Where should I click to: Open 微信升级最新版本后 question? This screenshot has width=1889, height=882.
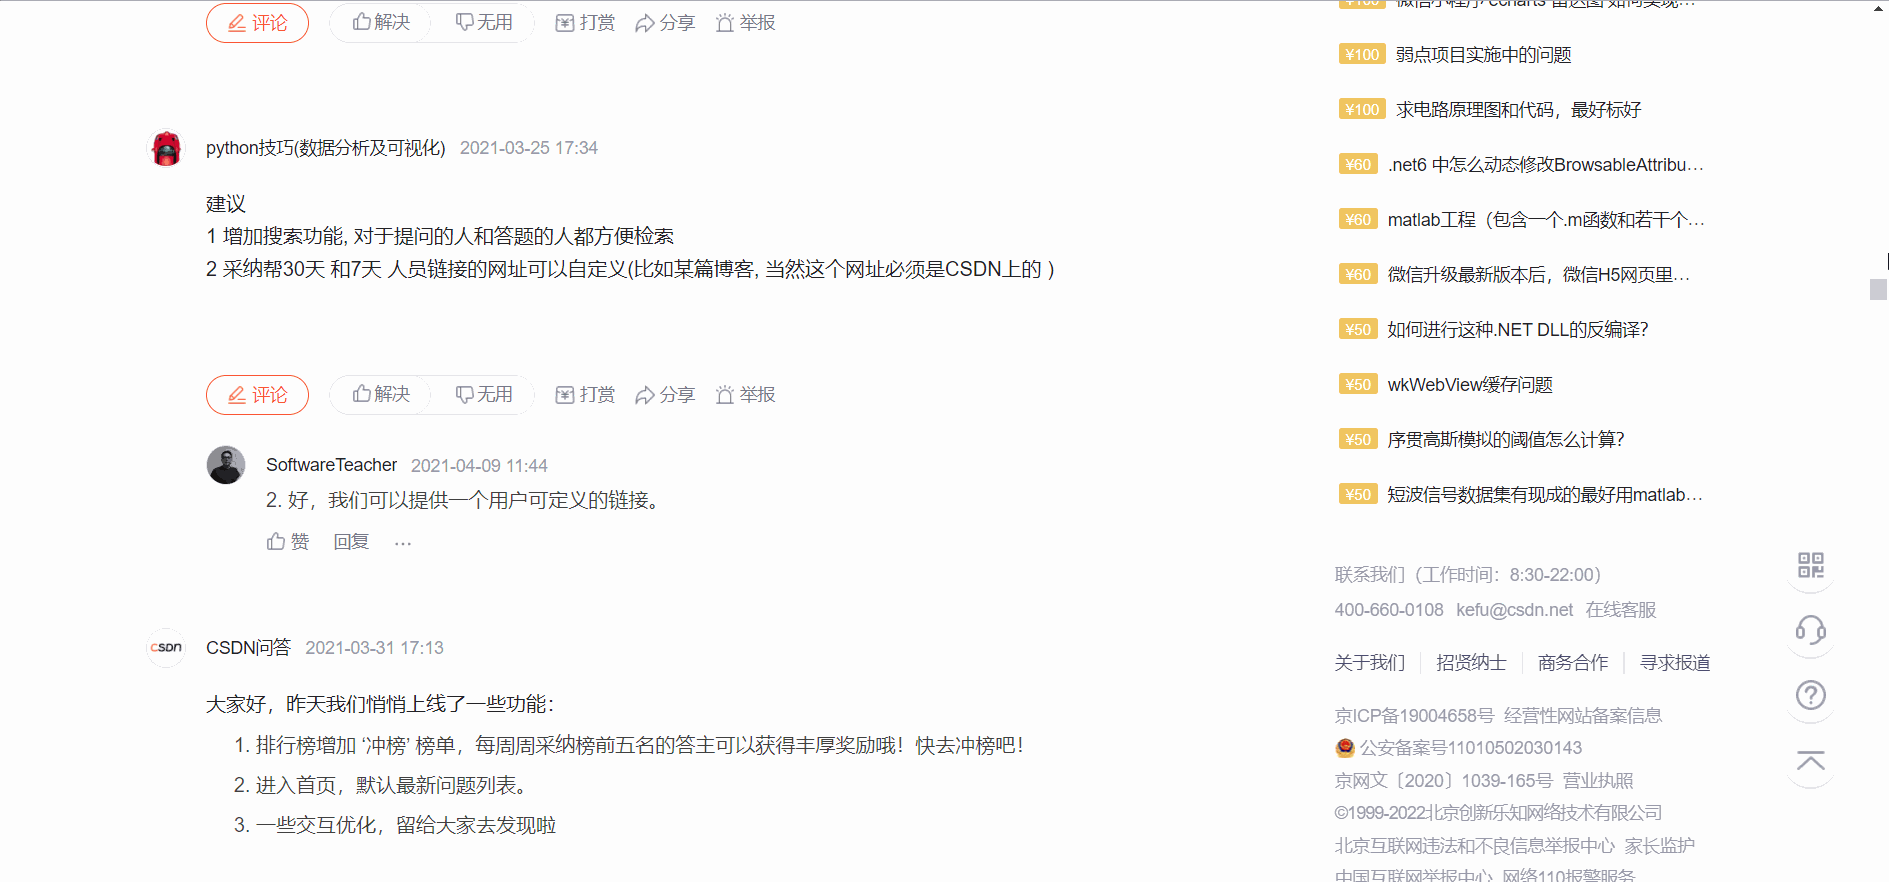1539,275
